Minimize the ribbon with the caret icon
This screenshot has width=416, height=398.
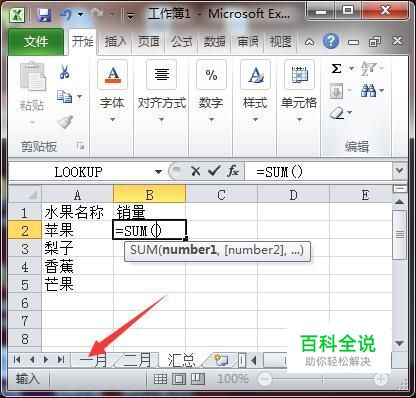click(309, 42)
